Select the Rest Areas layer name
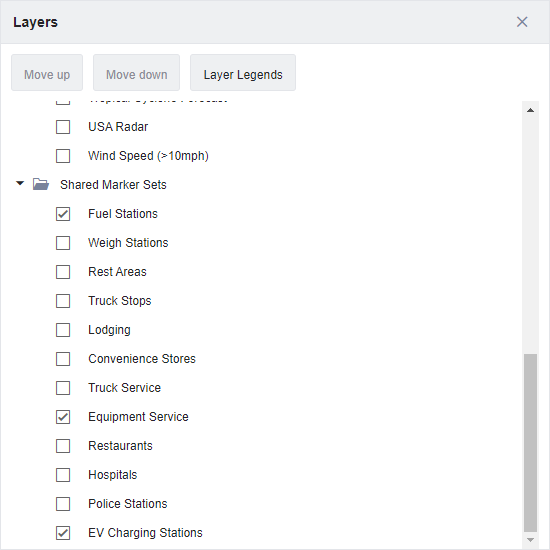550x550 pixels. [x=117, y=272]
